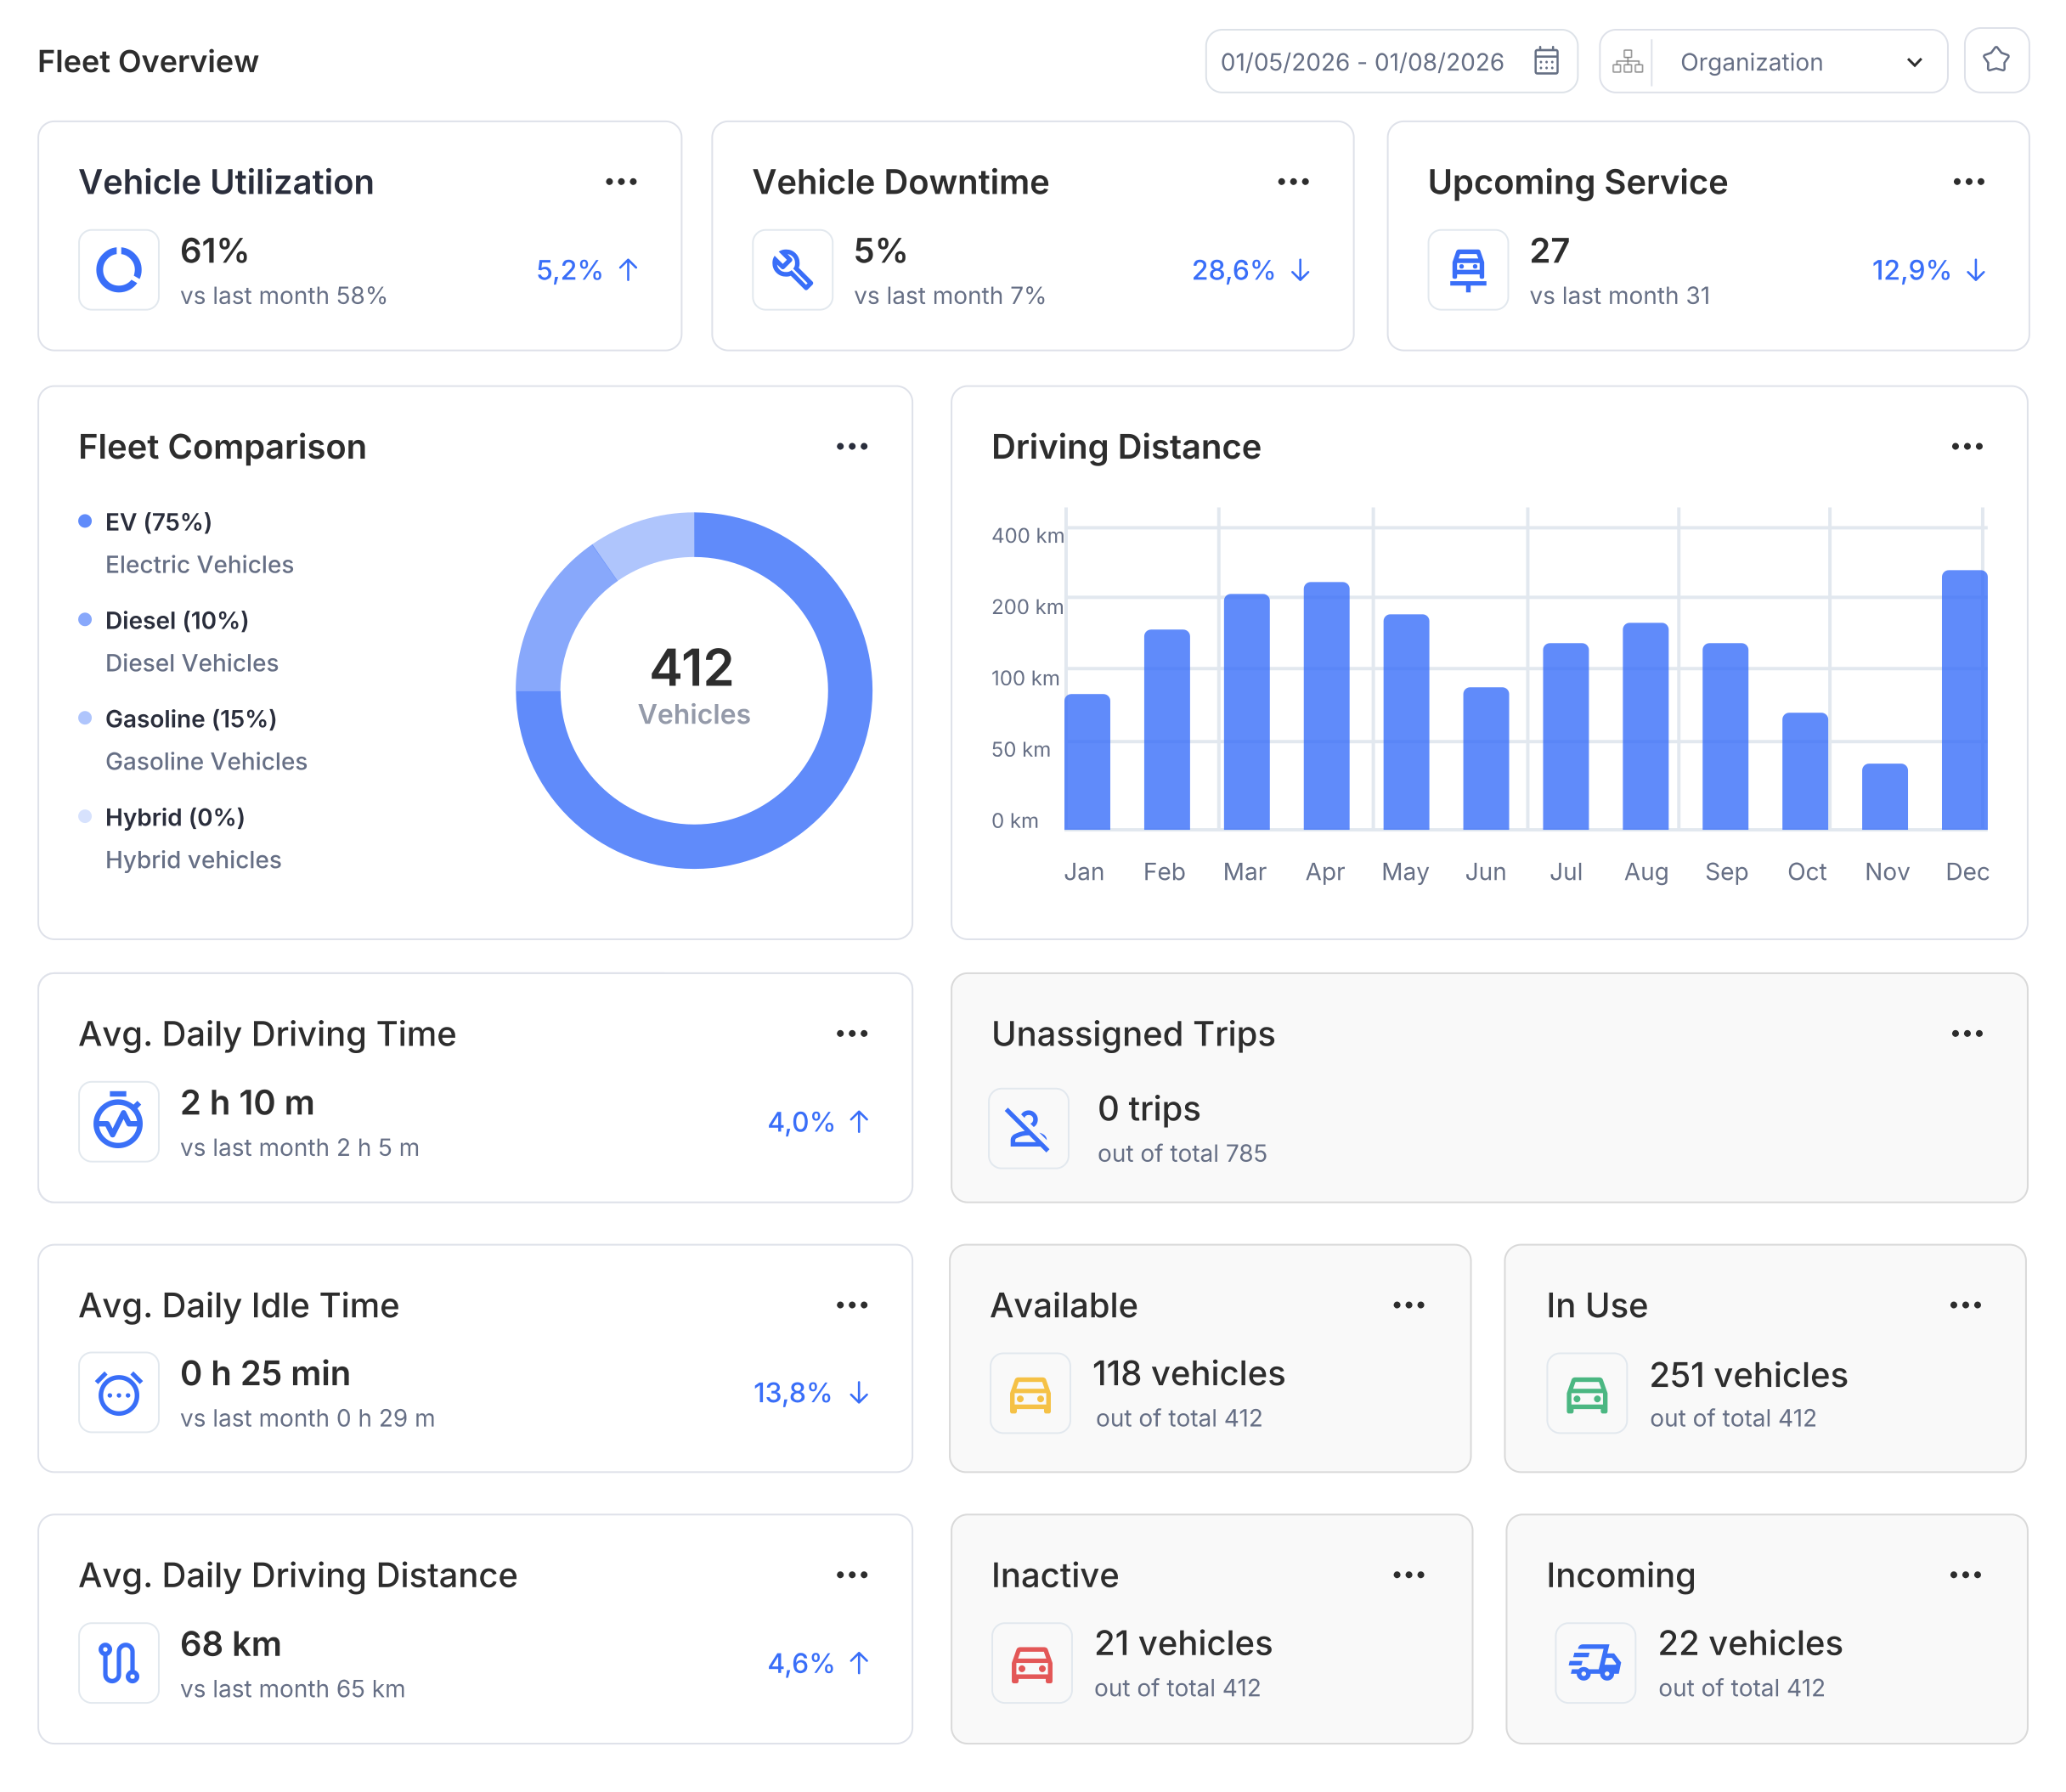Click the 5,2% utilization change indicator
Image resolution: width=2066 pixels, height=1792 pixels.
pos(588,270)
